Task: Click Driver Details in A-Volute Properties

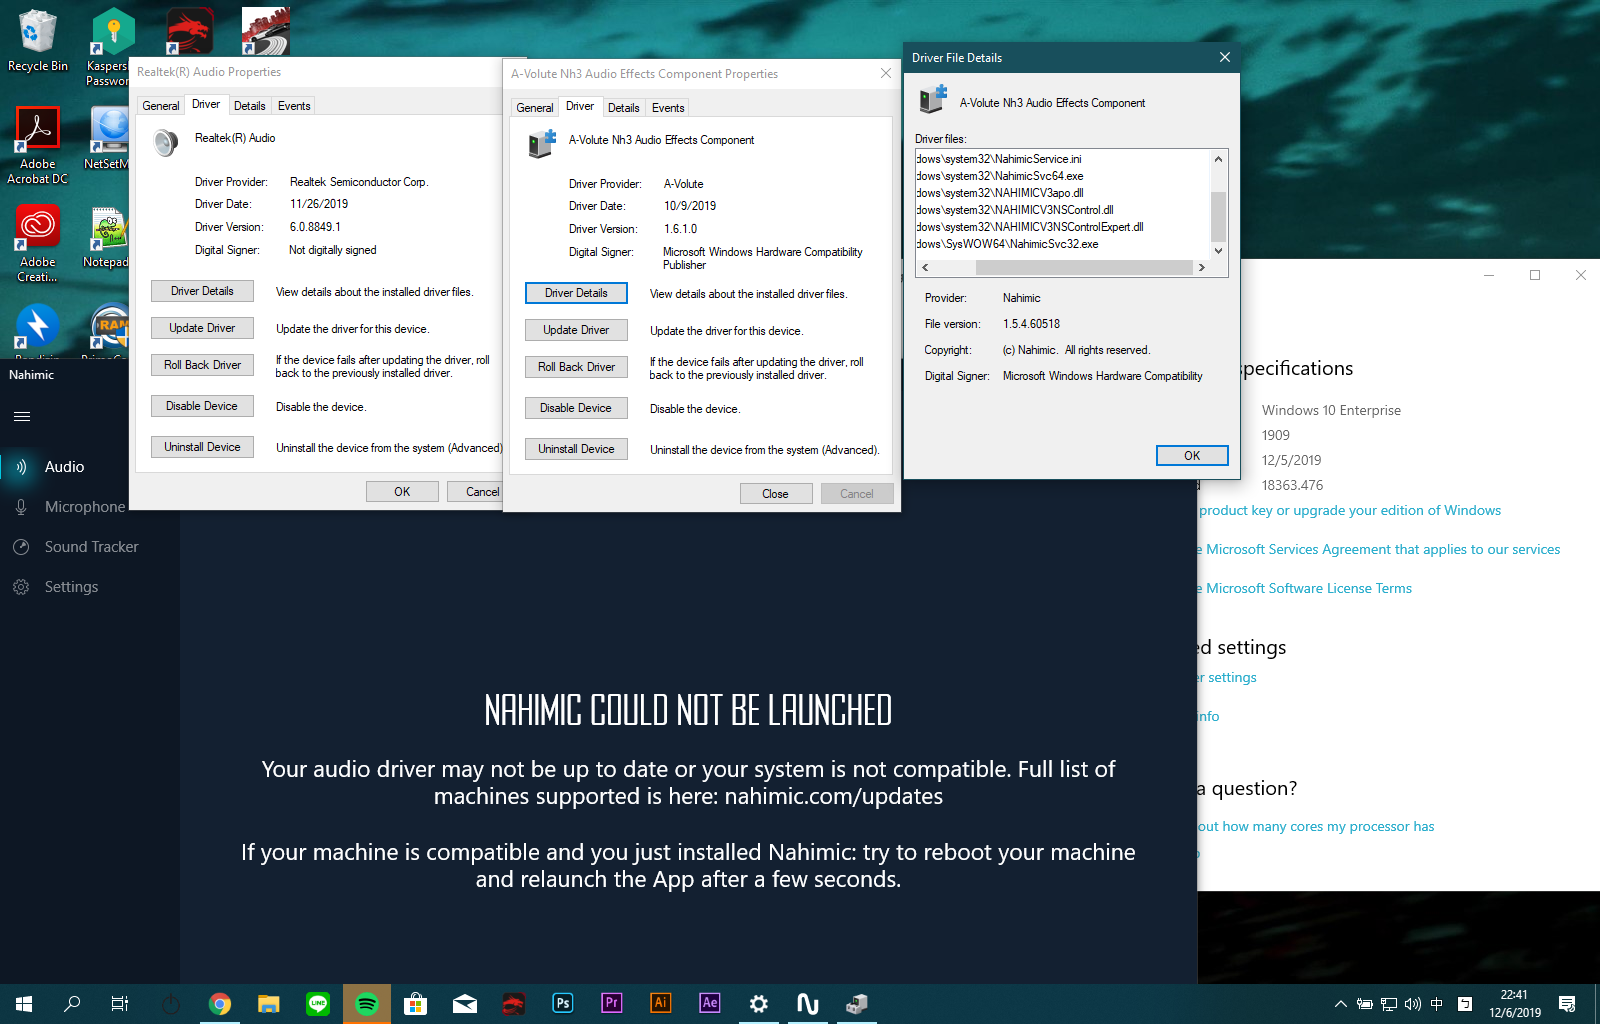Action: [x=576, y=293]
